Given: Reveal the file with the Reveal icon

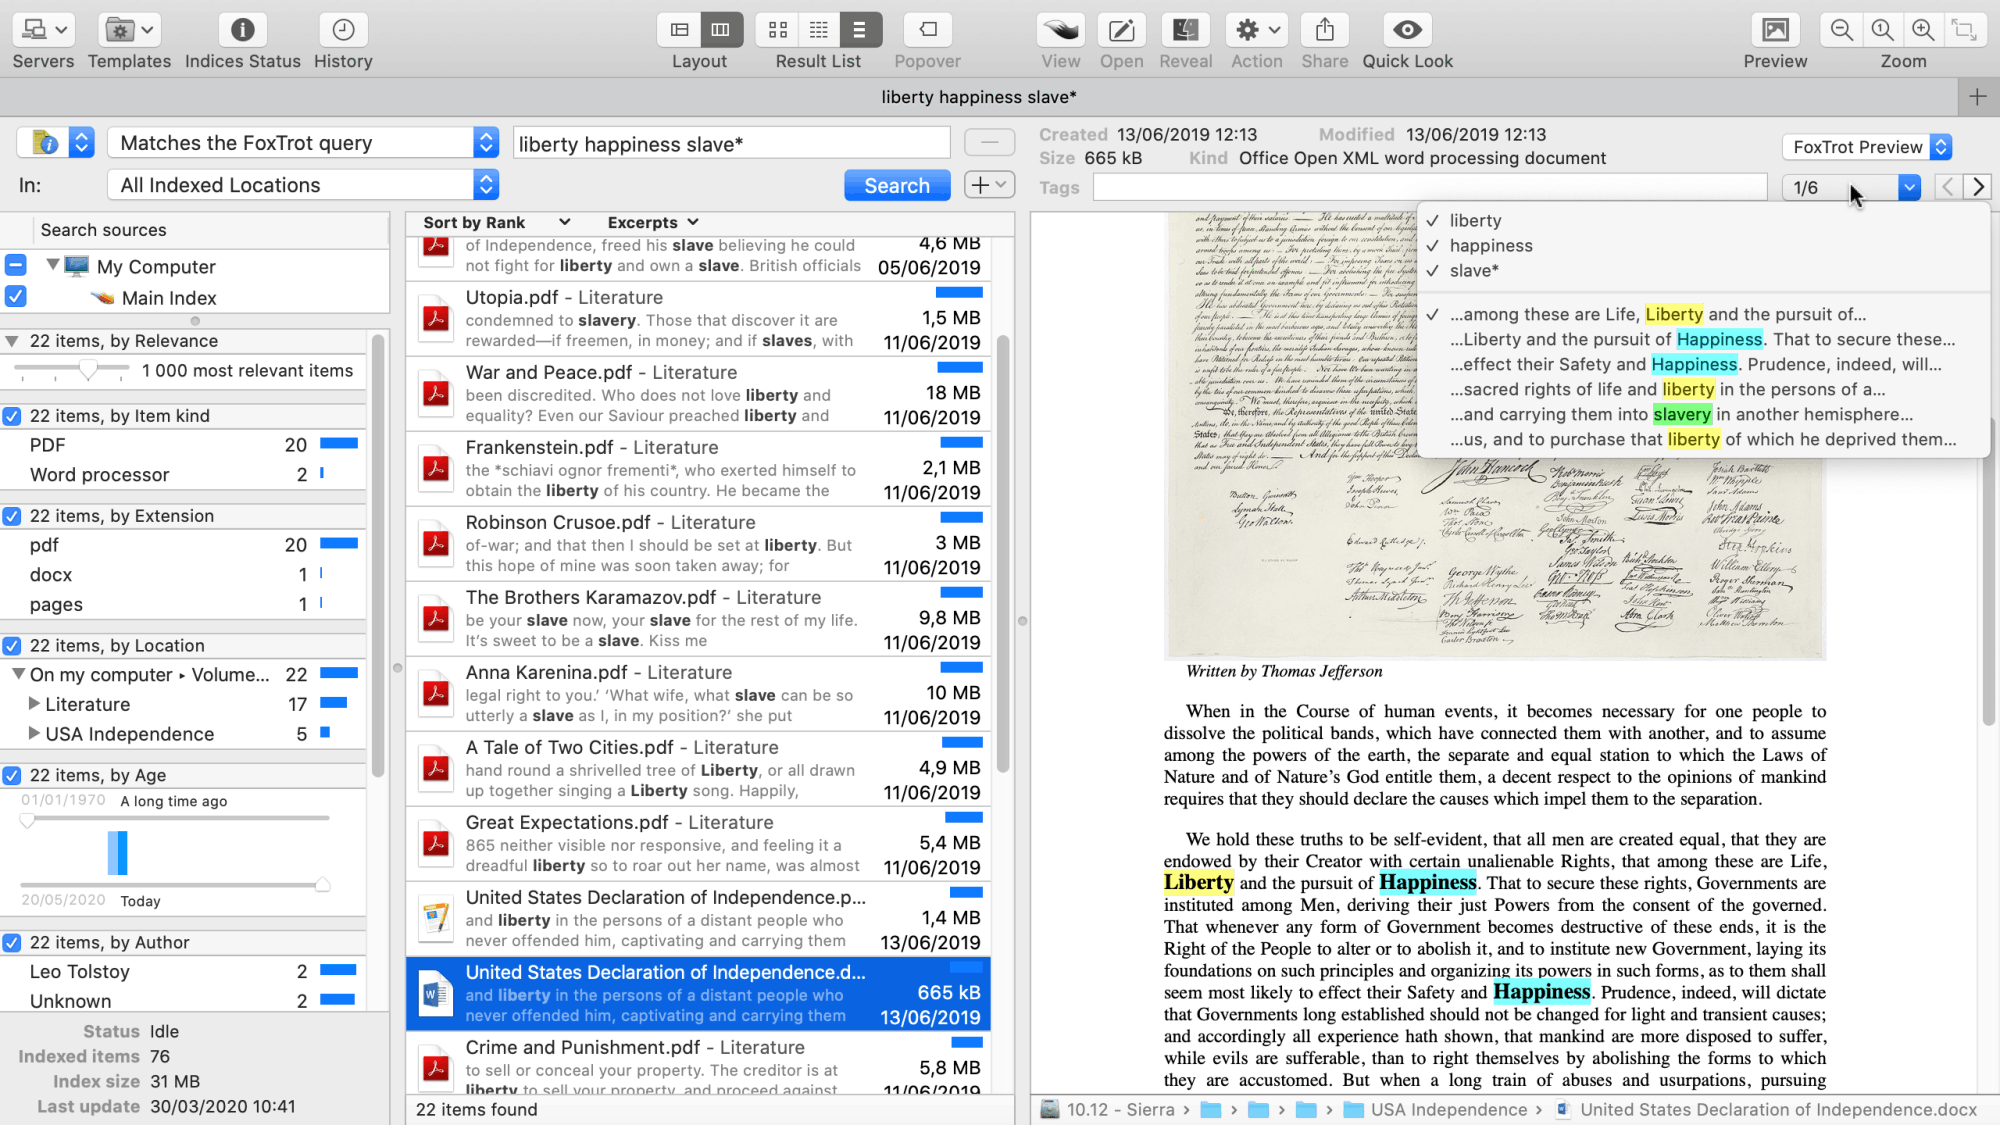Looking at the screenshot, I should [x=1186, y=30].
